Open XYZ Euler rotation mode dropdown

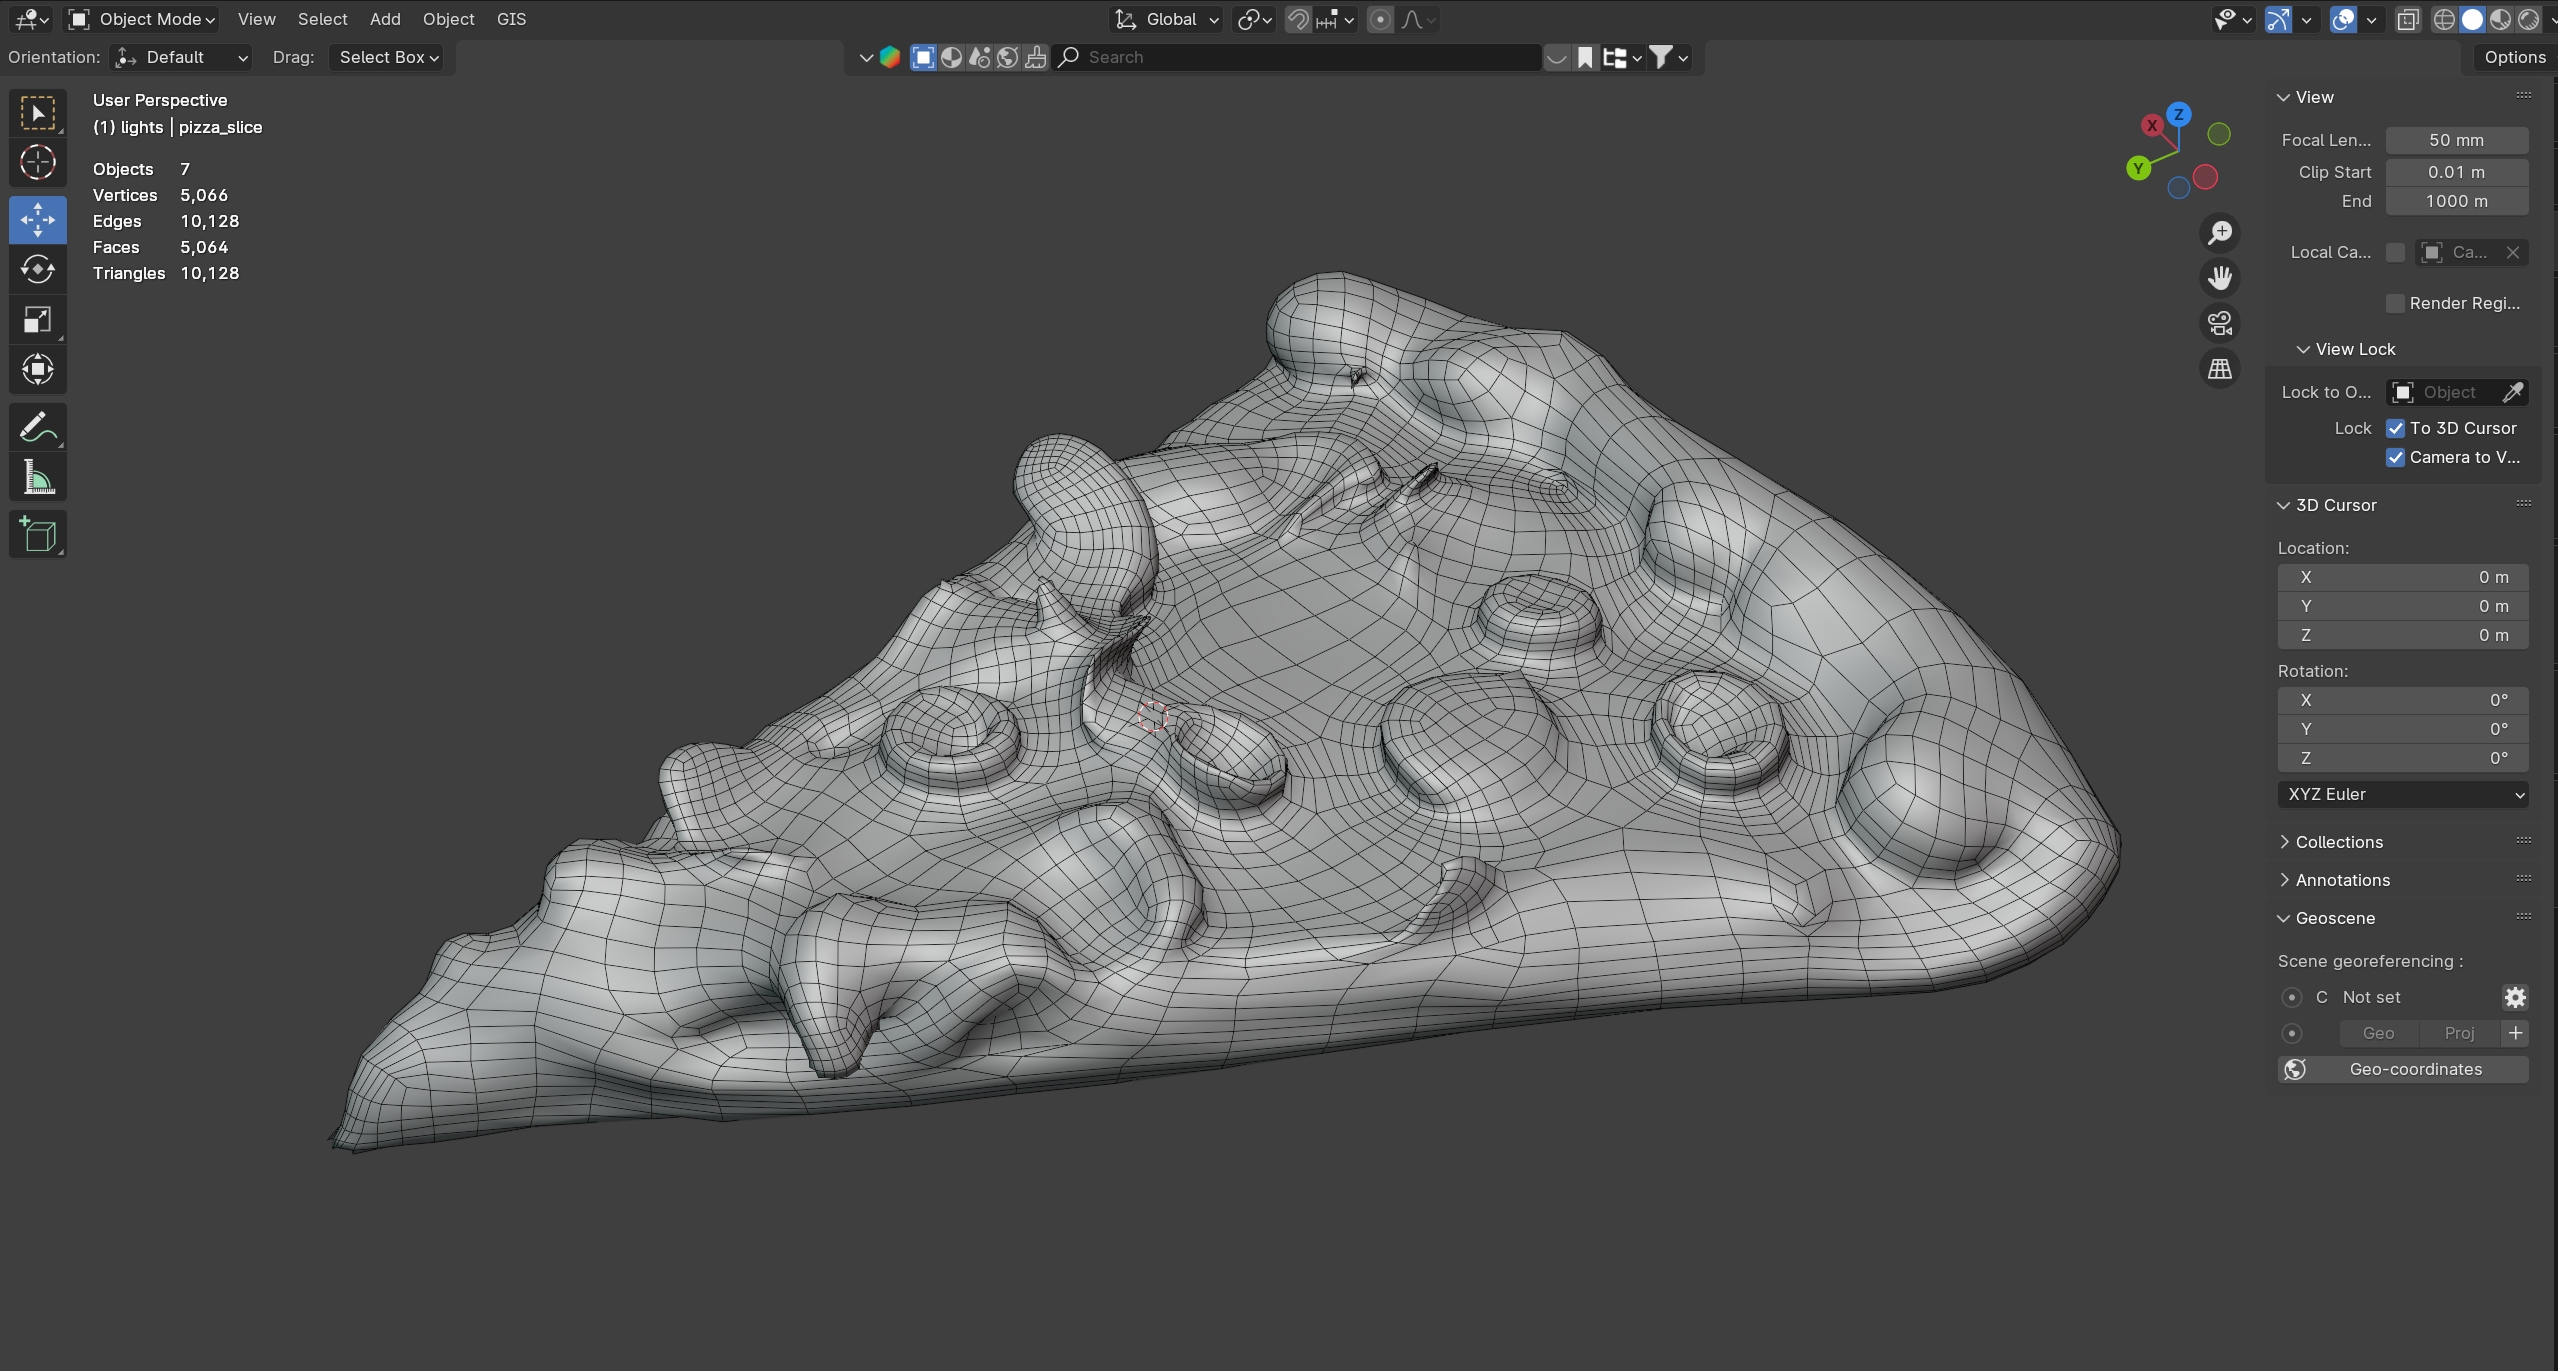tap(2403, 794)
